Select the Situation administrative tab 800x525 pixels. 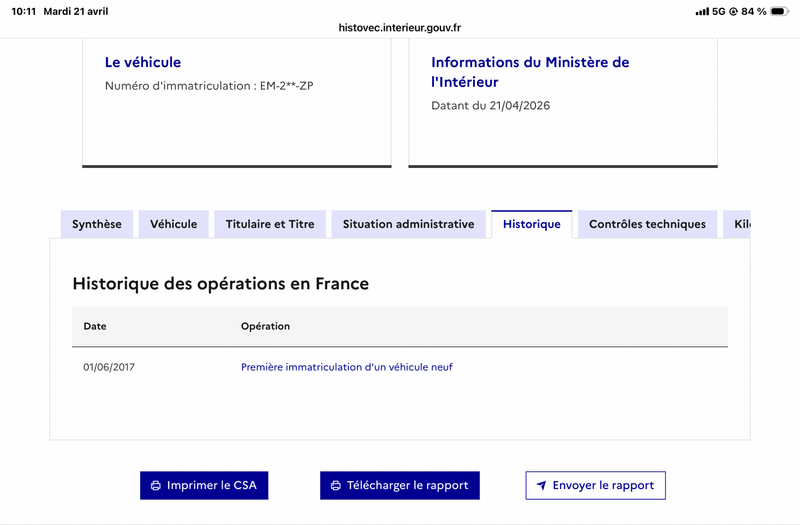409,224
